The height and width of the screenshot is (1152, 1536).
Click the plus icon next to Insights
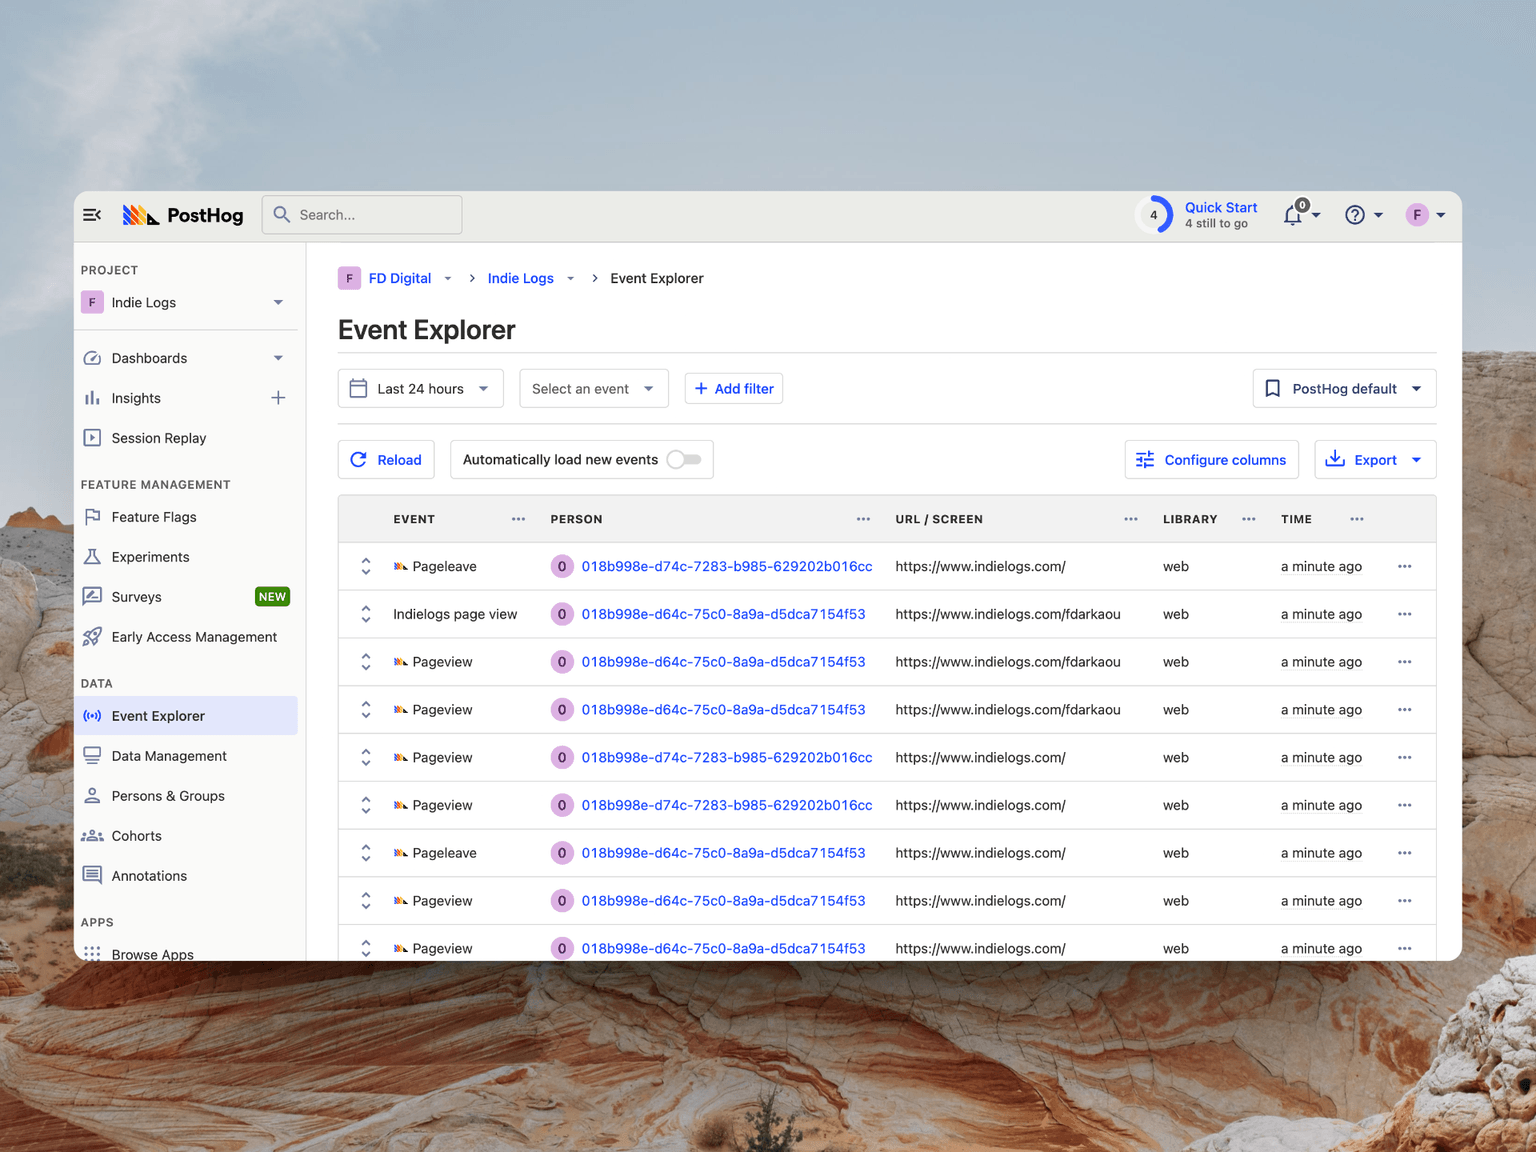coord(278,398)
